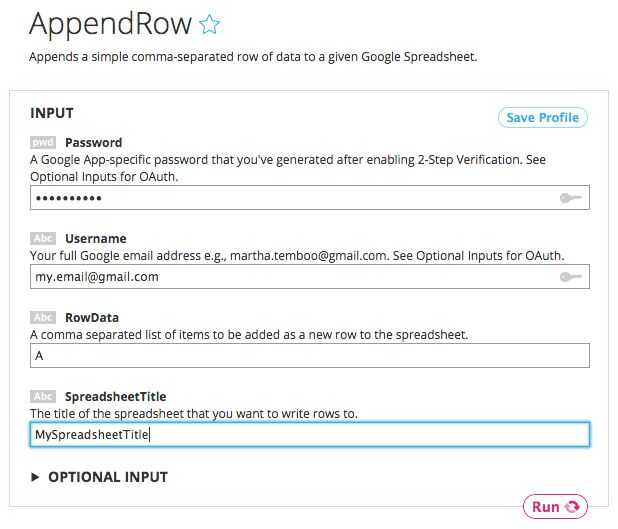Click the Abc badge next to SpreadsheetTitle
Screen dimensions: 618x529
tap(43, 397)
